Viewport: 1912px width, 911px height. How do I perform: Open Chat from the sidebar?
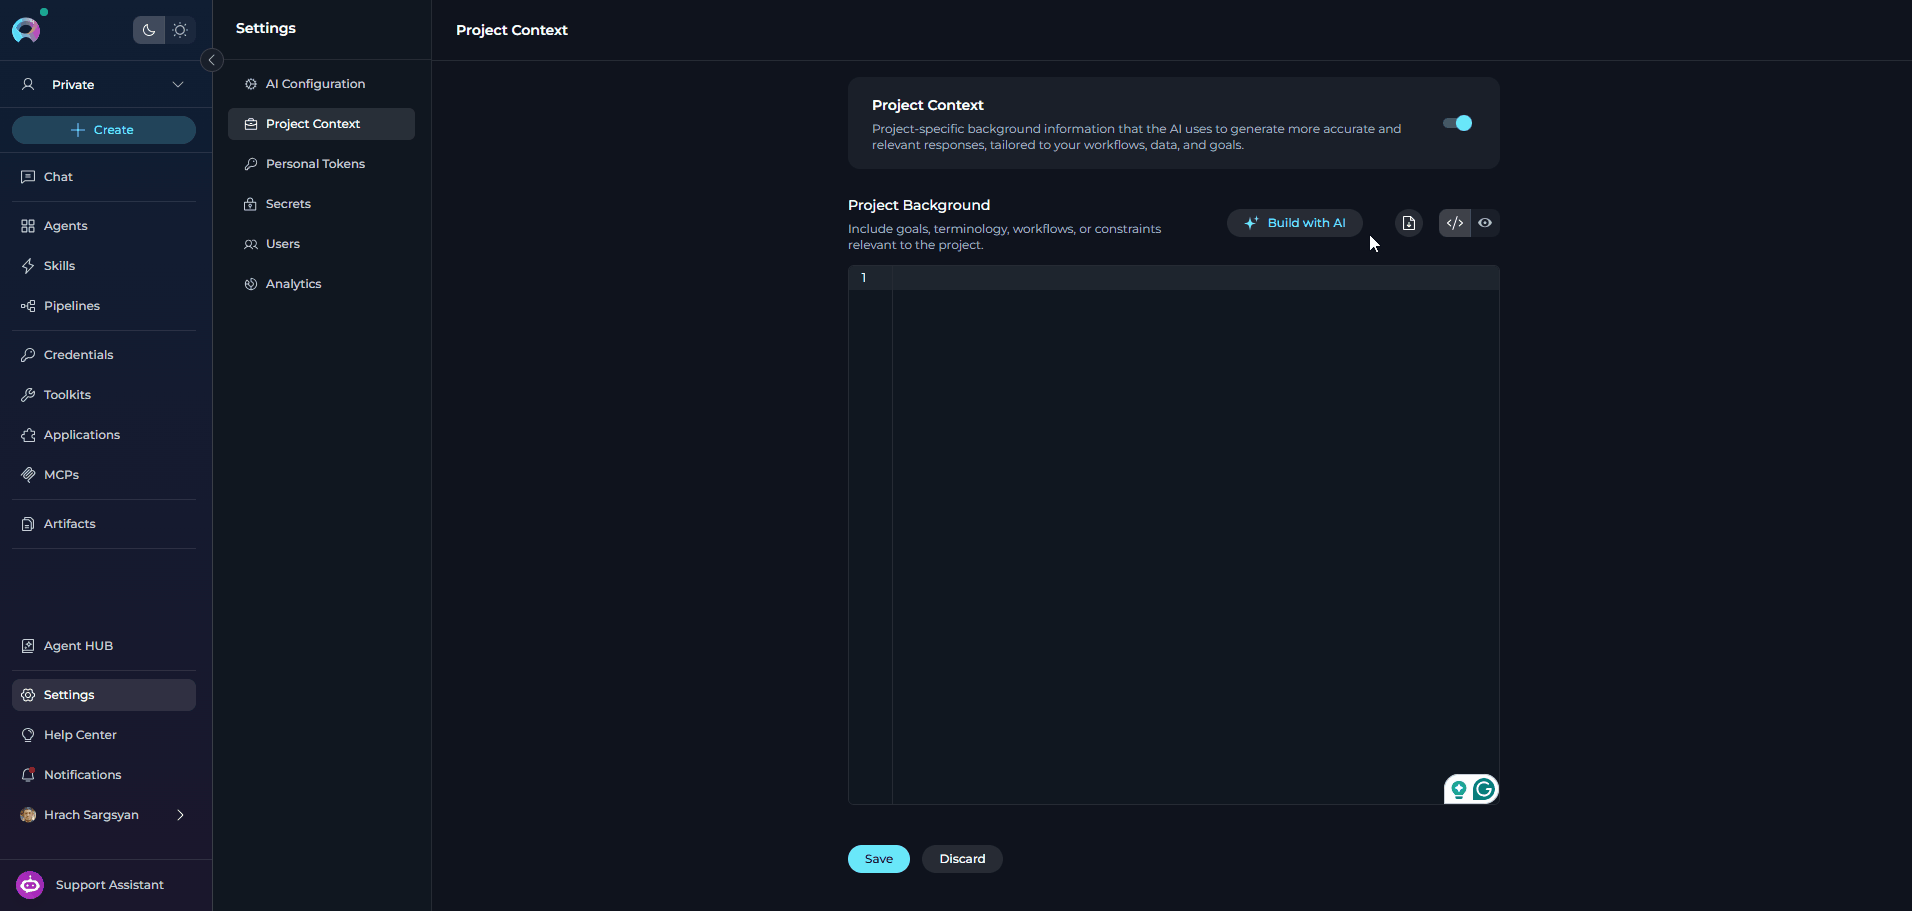(x=104, y=177)
